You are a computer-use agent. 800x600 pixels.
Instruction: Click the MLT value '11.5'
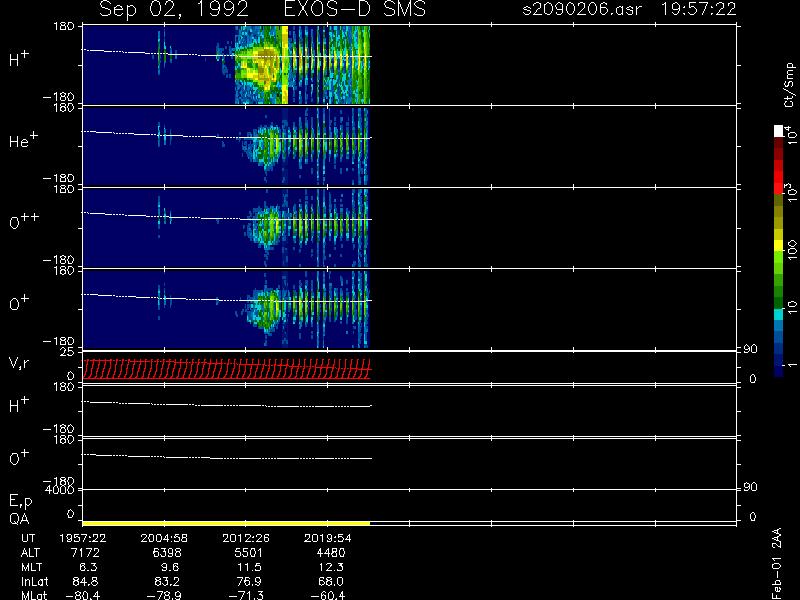[249, 567]
